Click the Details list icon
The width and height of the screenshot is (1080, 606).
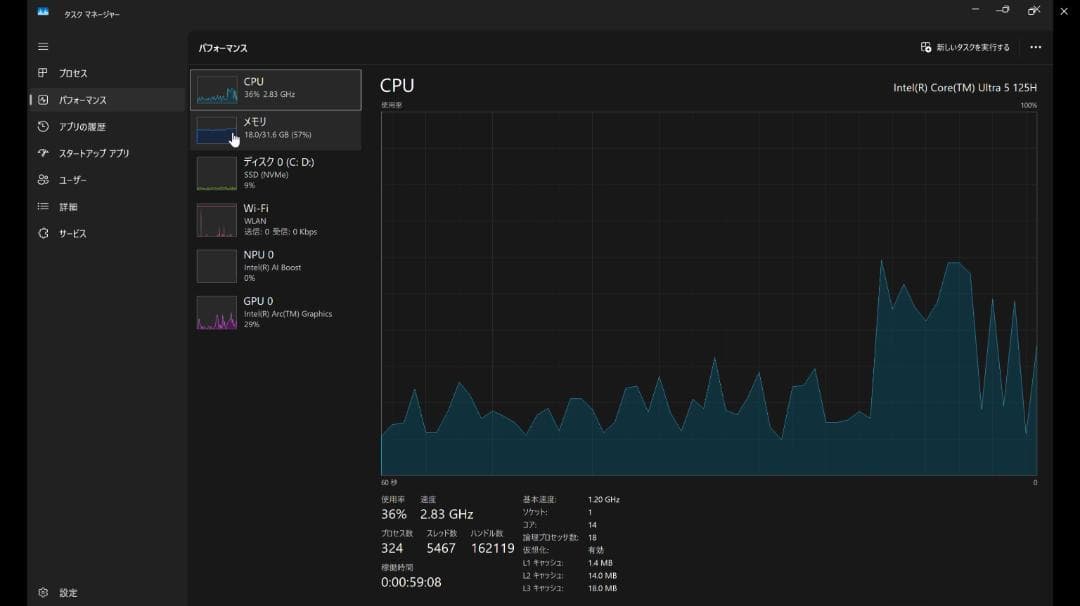coord(43,207)
